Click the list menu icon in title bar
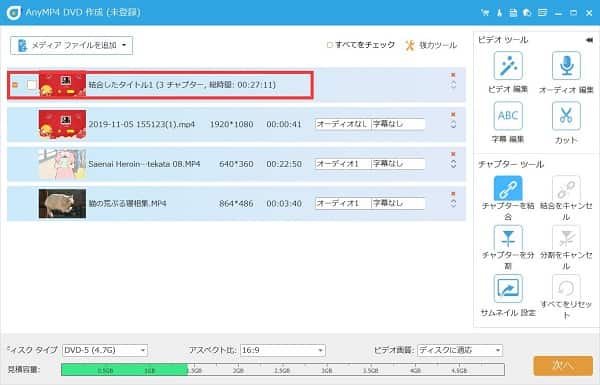Image resolution: width=600 pixels, height=385 pixels. [x=542, y=13]
